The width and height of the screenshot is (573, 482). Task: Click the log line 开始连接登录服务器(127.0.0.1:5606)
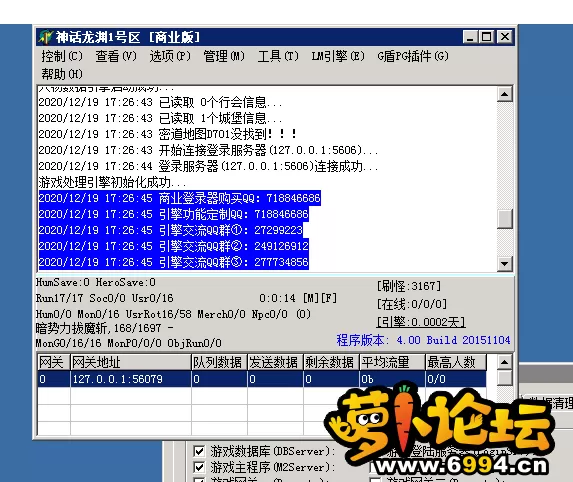(x=208, y=150)
